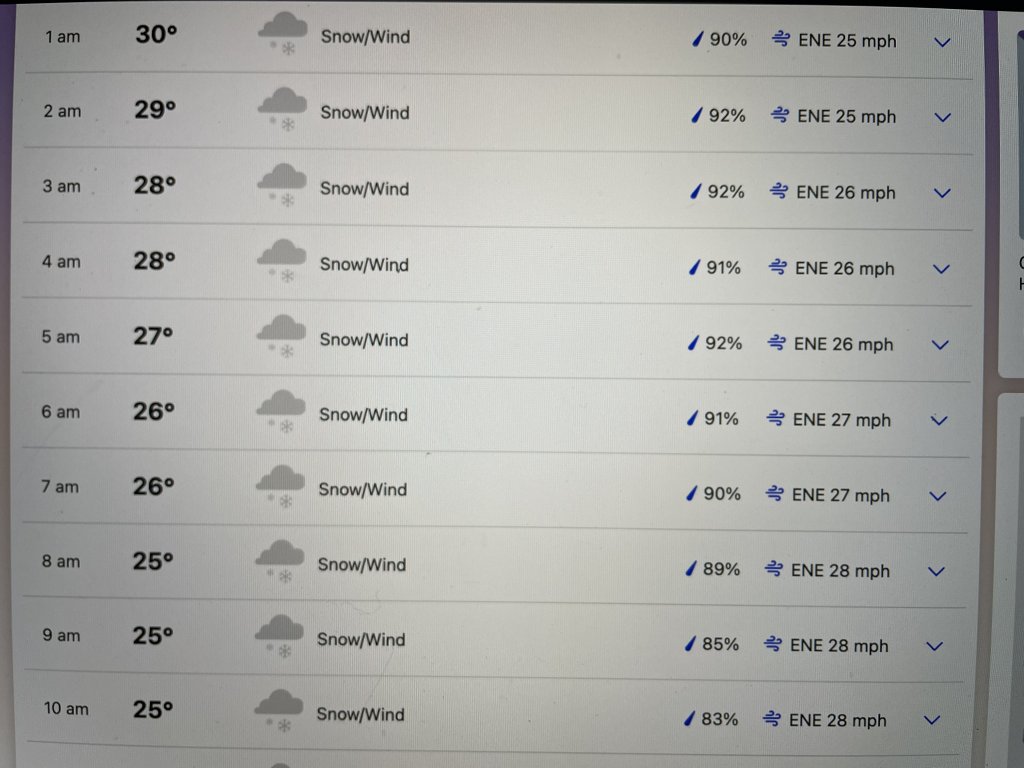Image resolution: width=1024 pixels, height=768 pixels.
Task: Click the snow cloud icon for 1 am
Action: [283, 32]
